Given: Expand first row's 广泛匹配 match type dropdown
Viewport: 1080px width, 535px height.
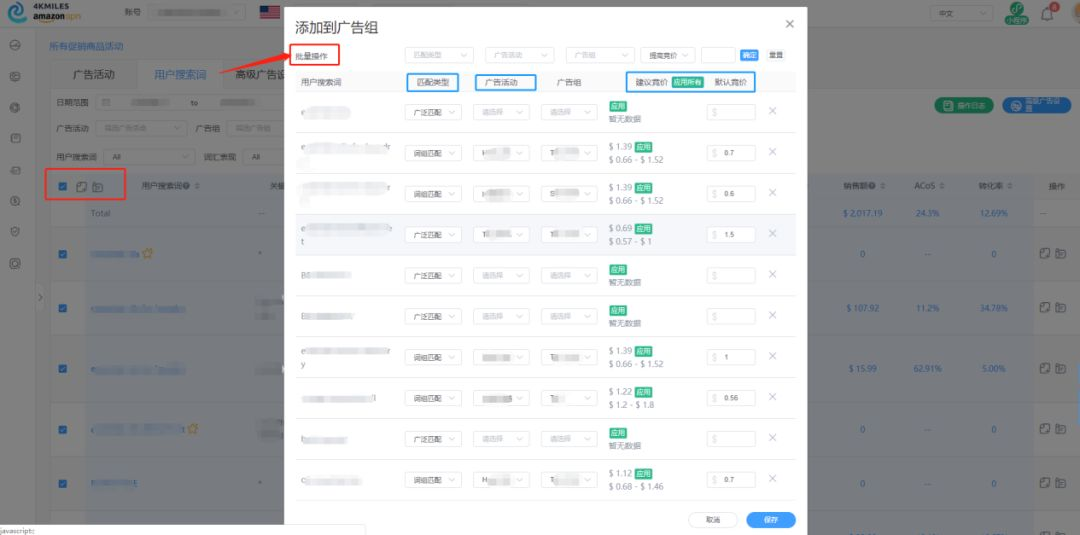Looking at the screenshot, I should point(434,112).
